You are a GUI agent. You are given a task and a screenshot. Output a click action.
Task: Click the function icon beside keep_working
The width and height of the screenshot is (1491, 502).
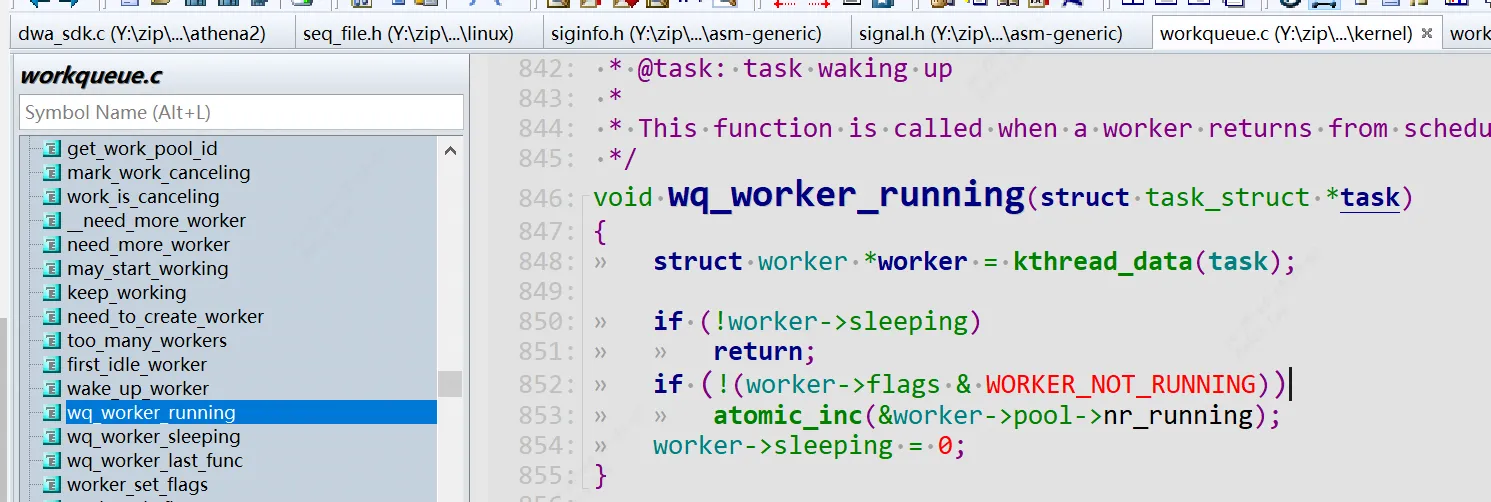click(x=52, y=293)
